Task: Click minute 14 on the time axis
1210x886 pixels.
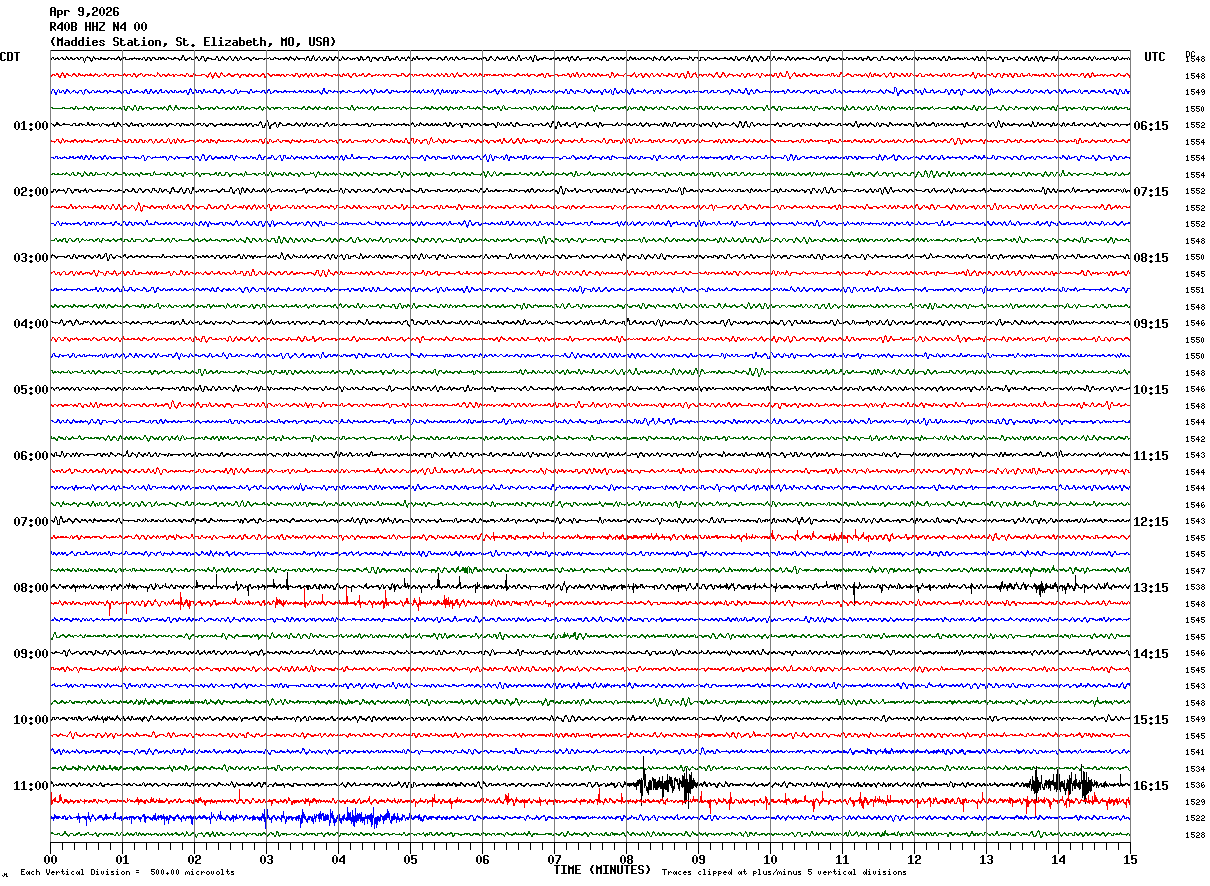Action: click(1058, 859)
